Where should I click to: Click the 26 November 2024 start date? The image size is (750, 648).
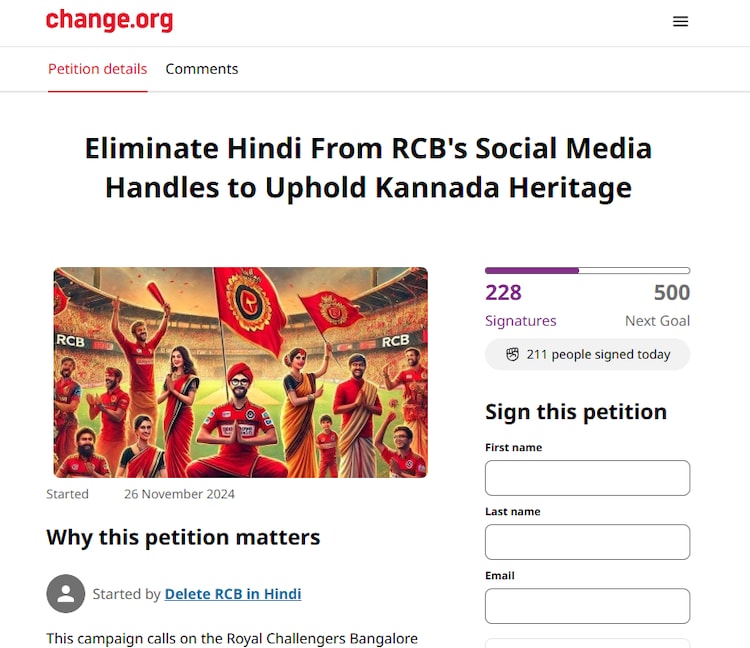(x=179, y=494)
